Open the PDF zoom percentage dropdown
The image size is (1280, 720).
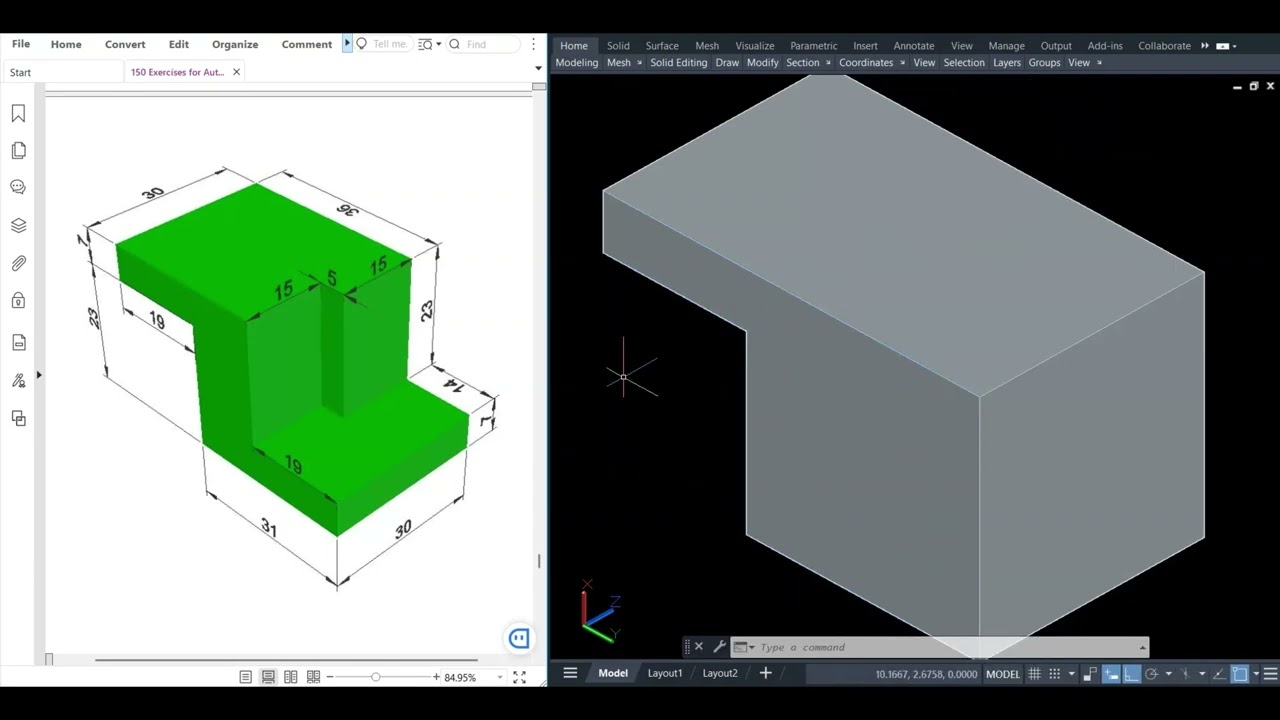pyautogui.click(x=499, y=677)
